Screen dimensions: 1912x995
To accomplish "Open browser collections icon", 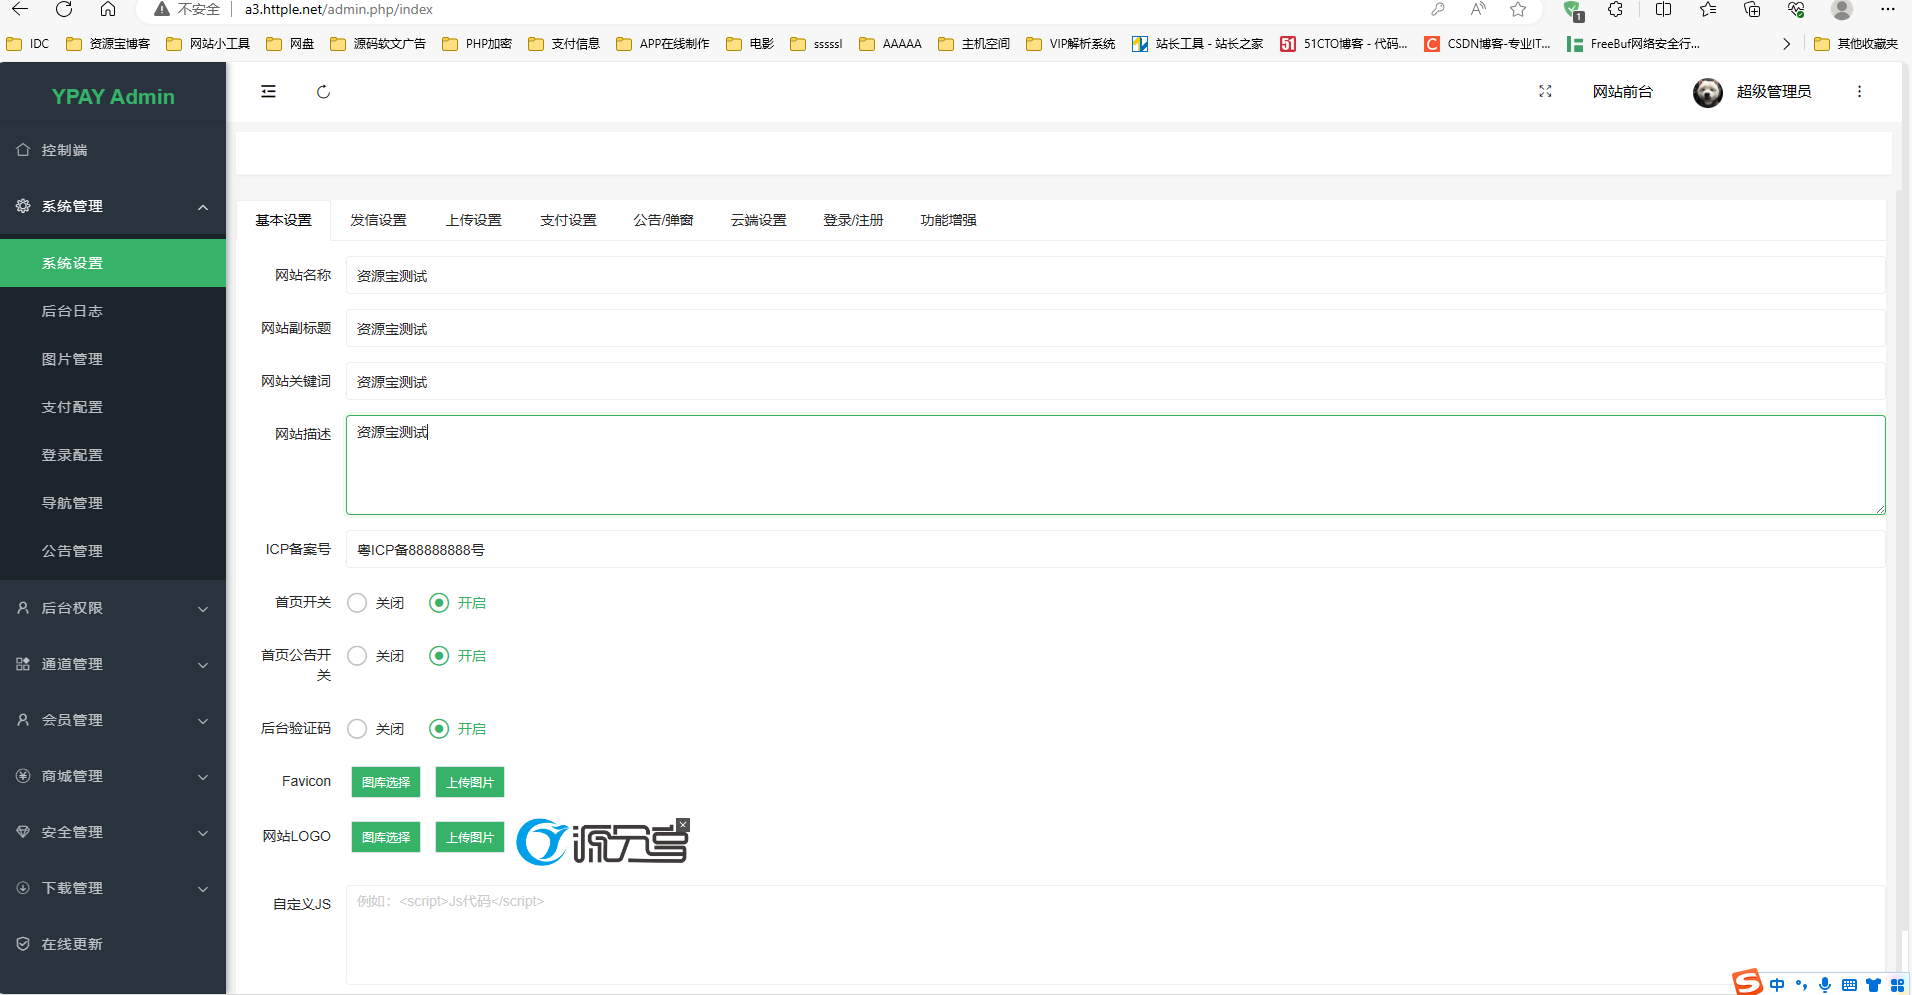I will pos(1752,9).
